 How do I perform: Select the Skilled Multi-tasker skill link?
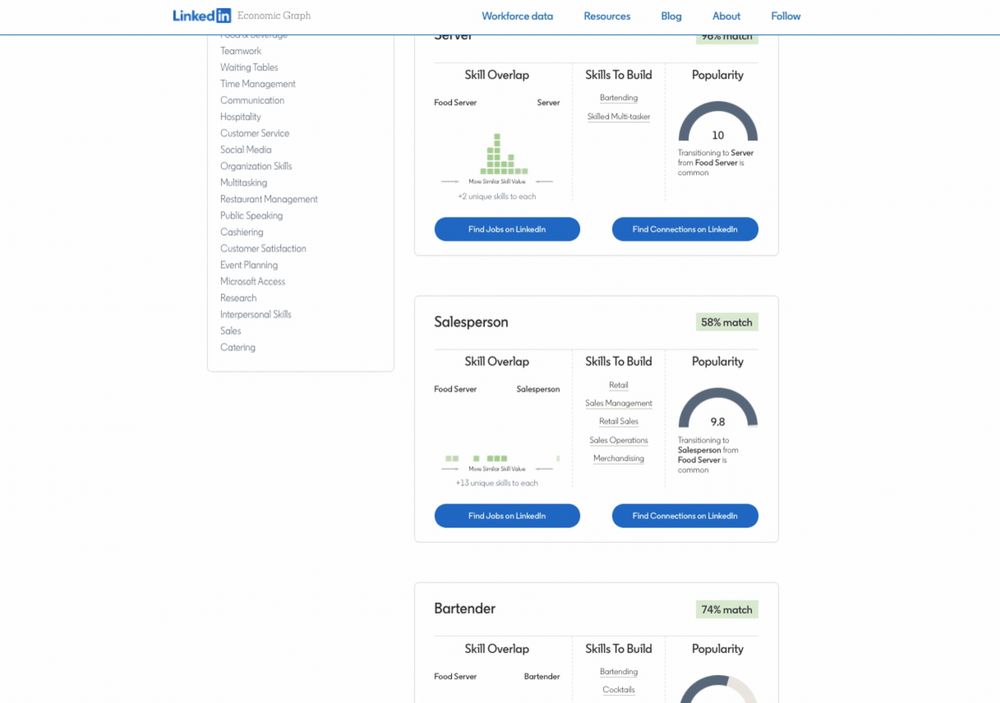[x=619, y=117]
